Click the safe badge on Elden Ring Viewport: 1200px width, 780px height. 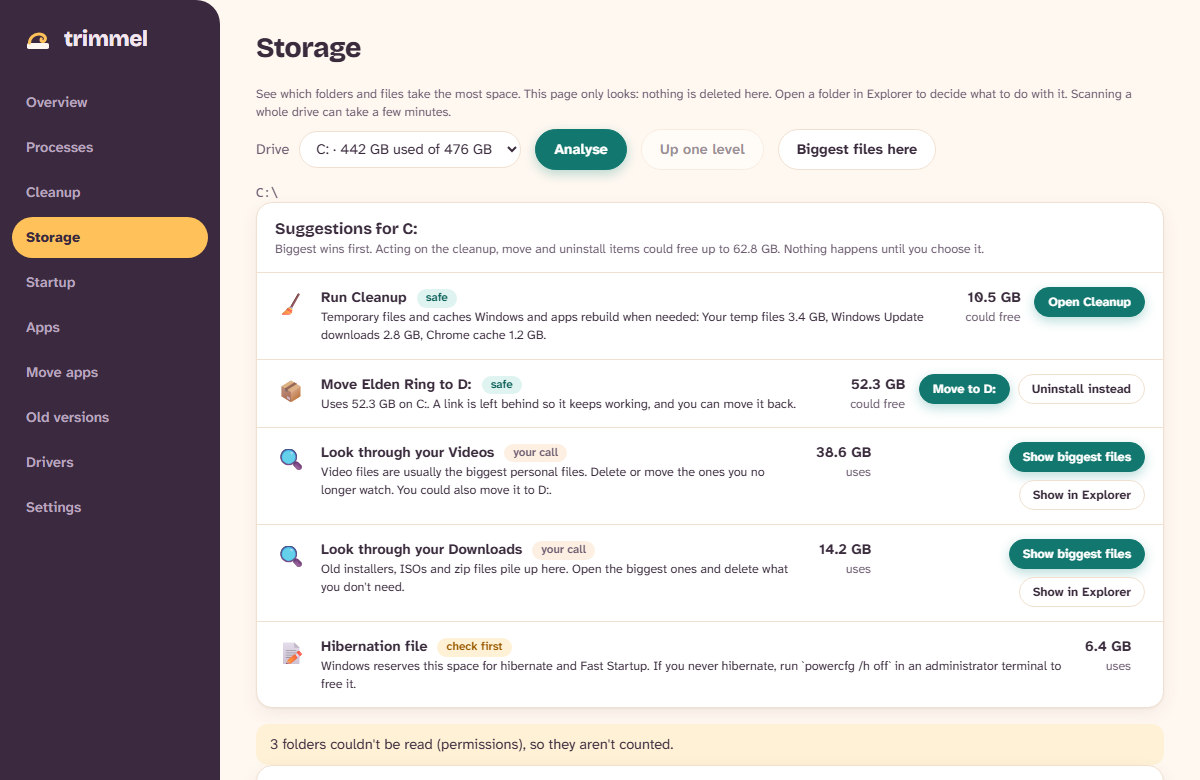(502, 384)
